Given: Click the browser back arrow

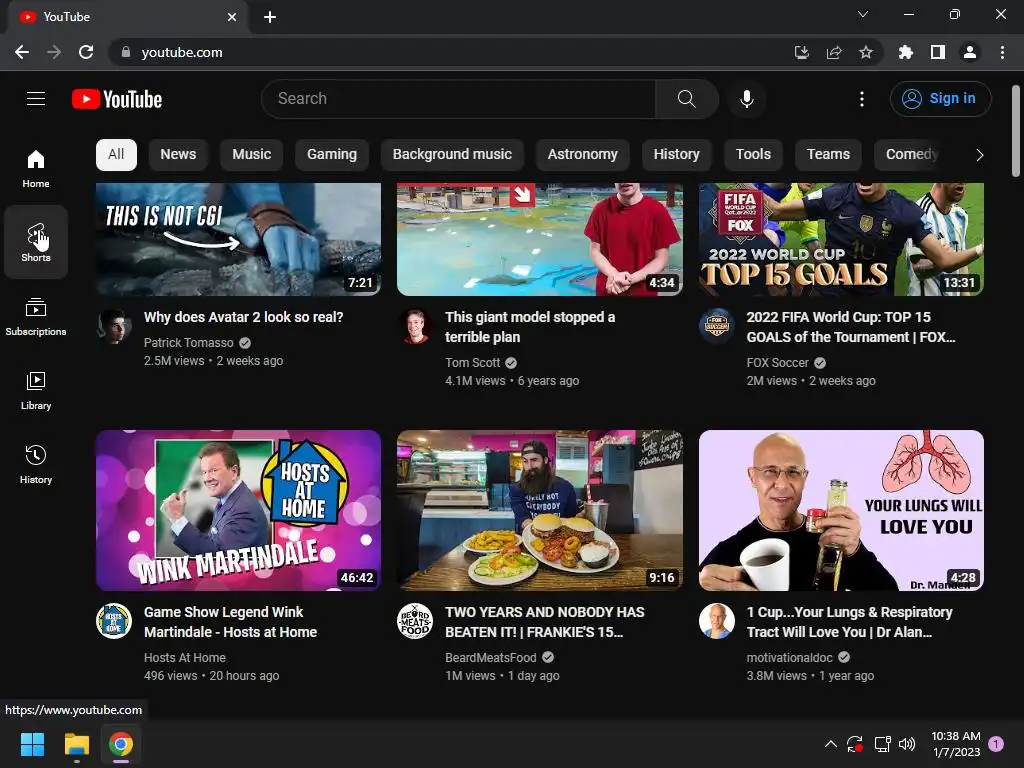Looking at the screenshot, I should coord(22,52).
